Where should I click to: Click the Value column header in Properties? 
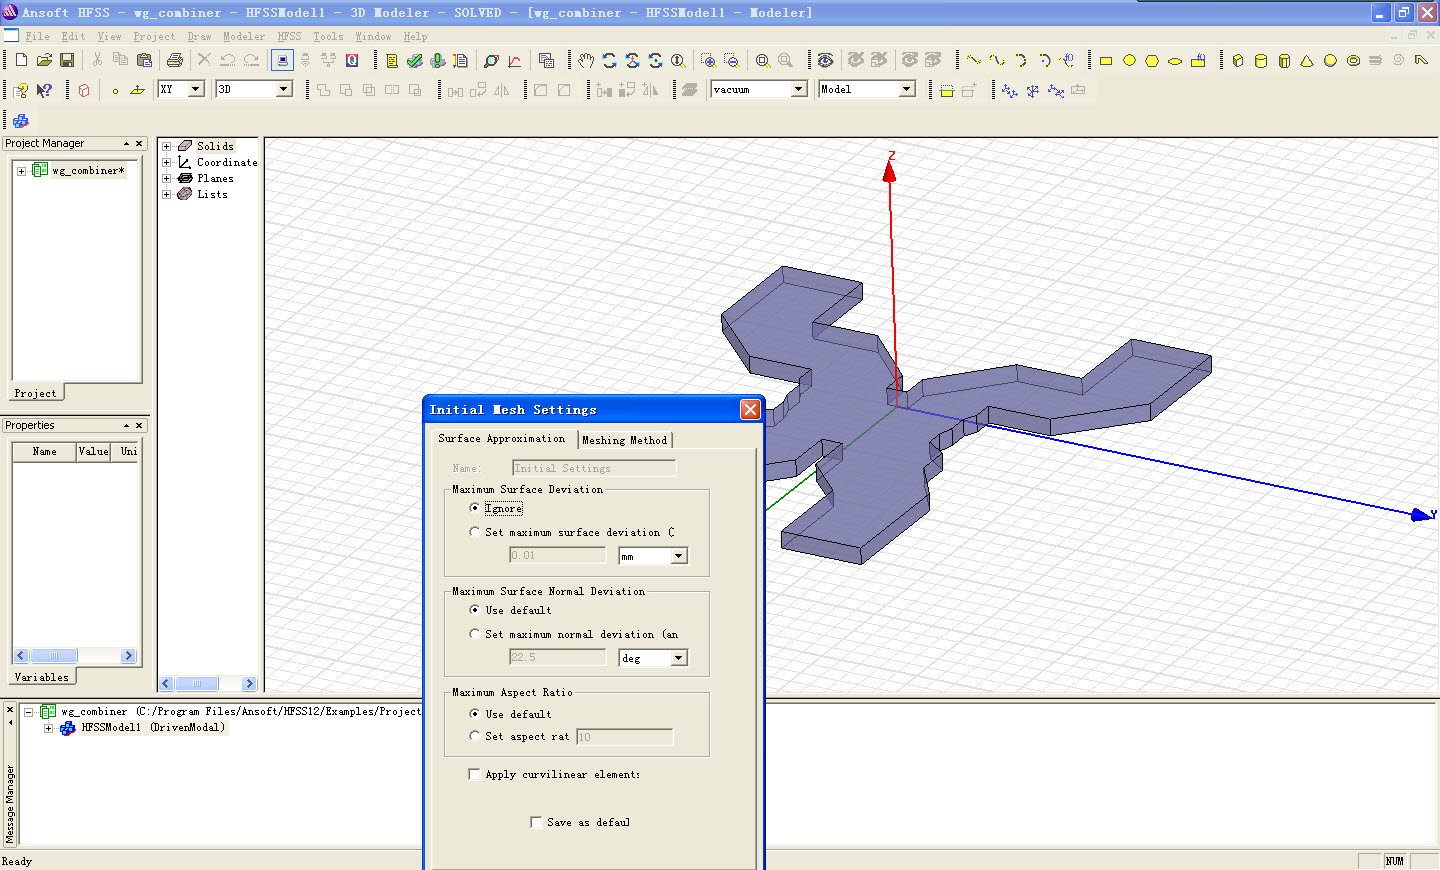tap(94, 451)
